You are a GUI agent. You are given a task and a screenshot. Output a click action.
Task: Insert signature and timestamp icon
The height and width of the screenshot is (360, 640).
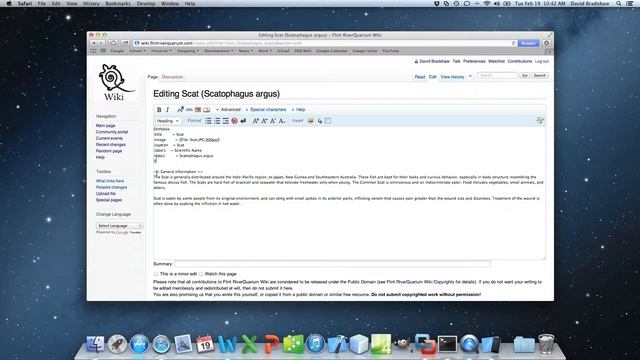[x=180, y=109]
